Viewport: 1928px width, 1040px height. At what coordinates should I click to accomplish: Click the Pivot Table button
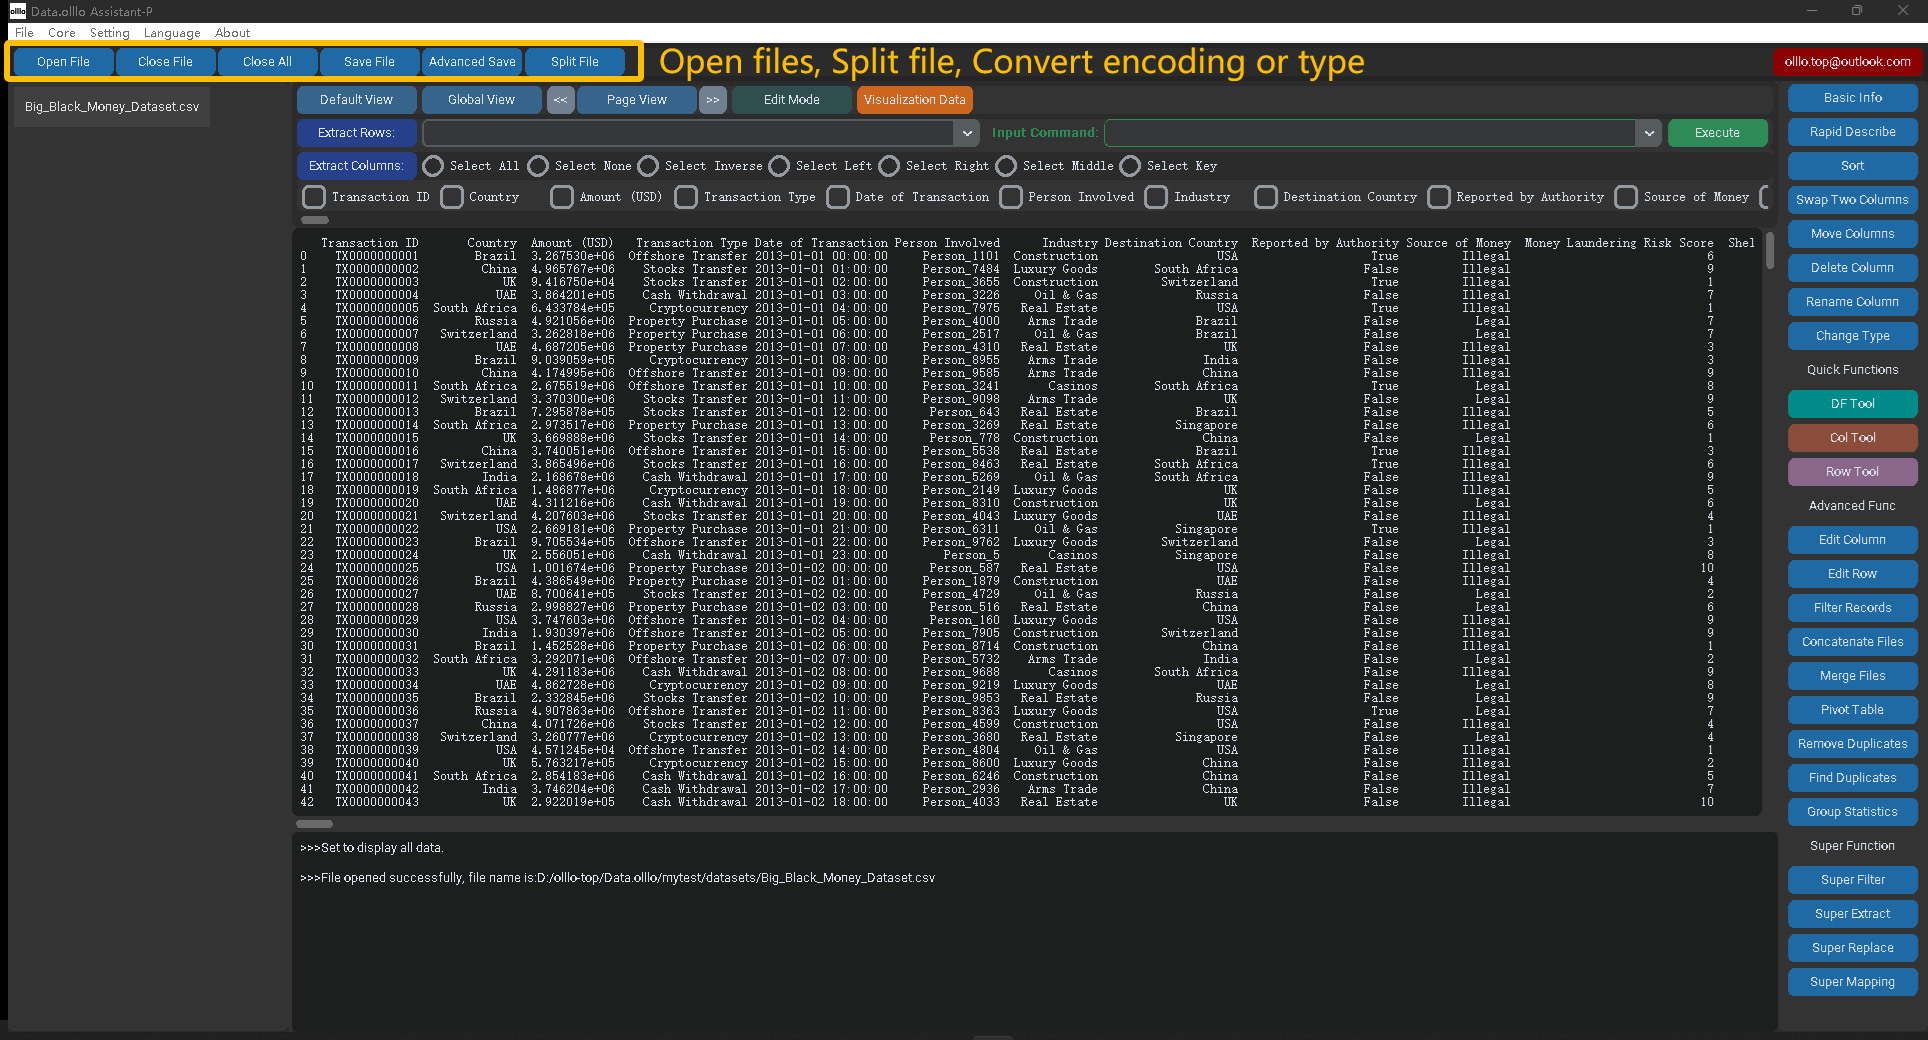(x=1852, y=710)
